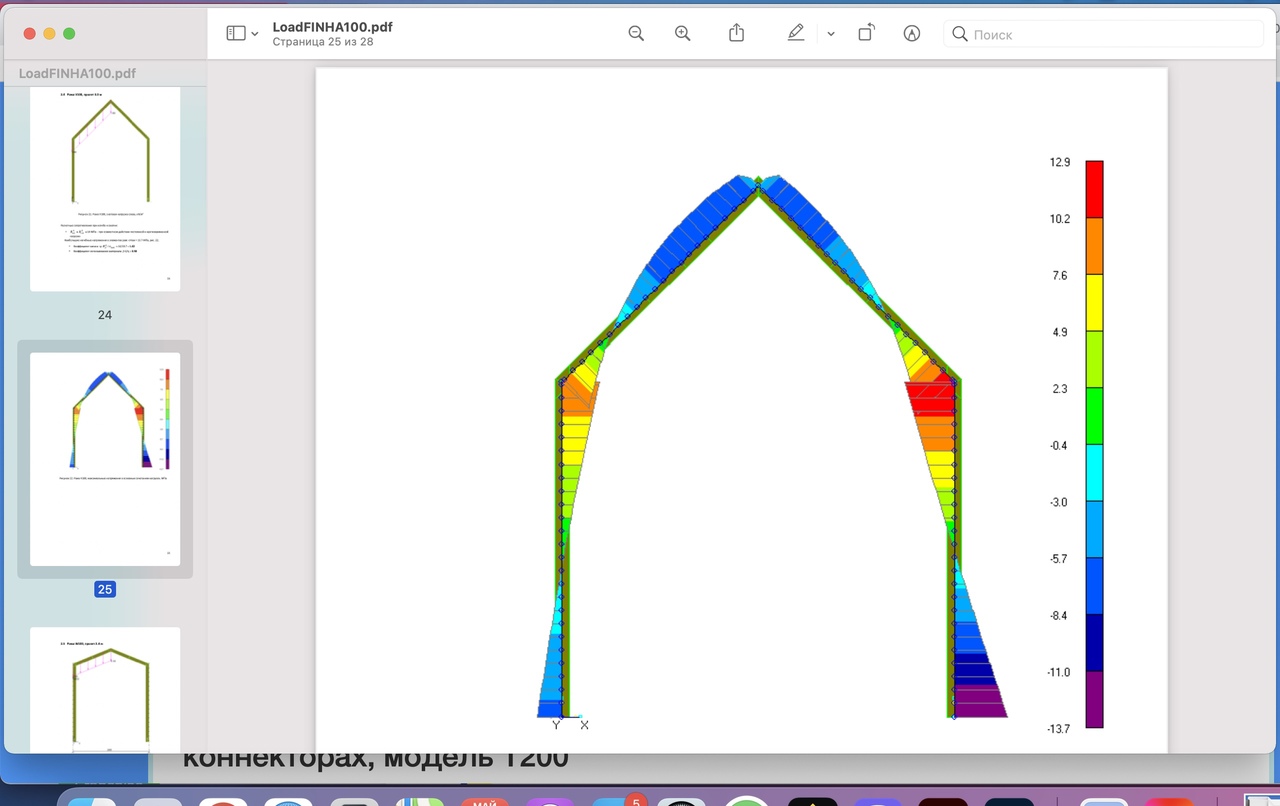Select the highlight pen tool

tap(796, 34)
